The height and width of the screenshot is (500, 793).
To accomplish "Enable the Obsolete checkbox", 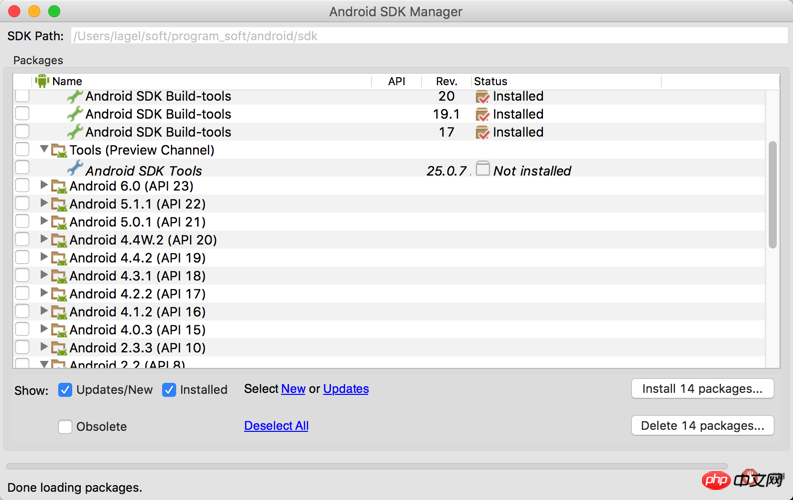I will tap(65, 427).
